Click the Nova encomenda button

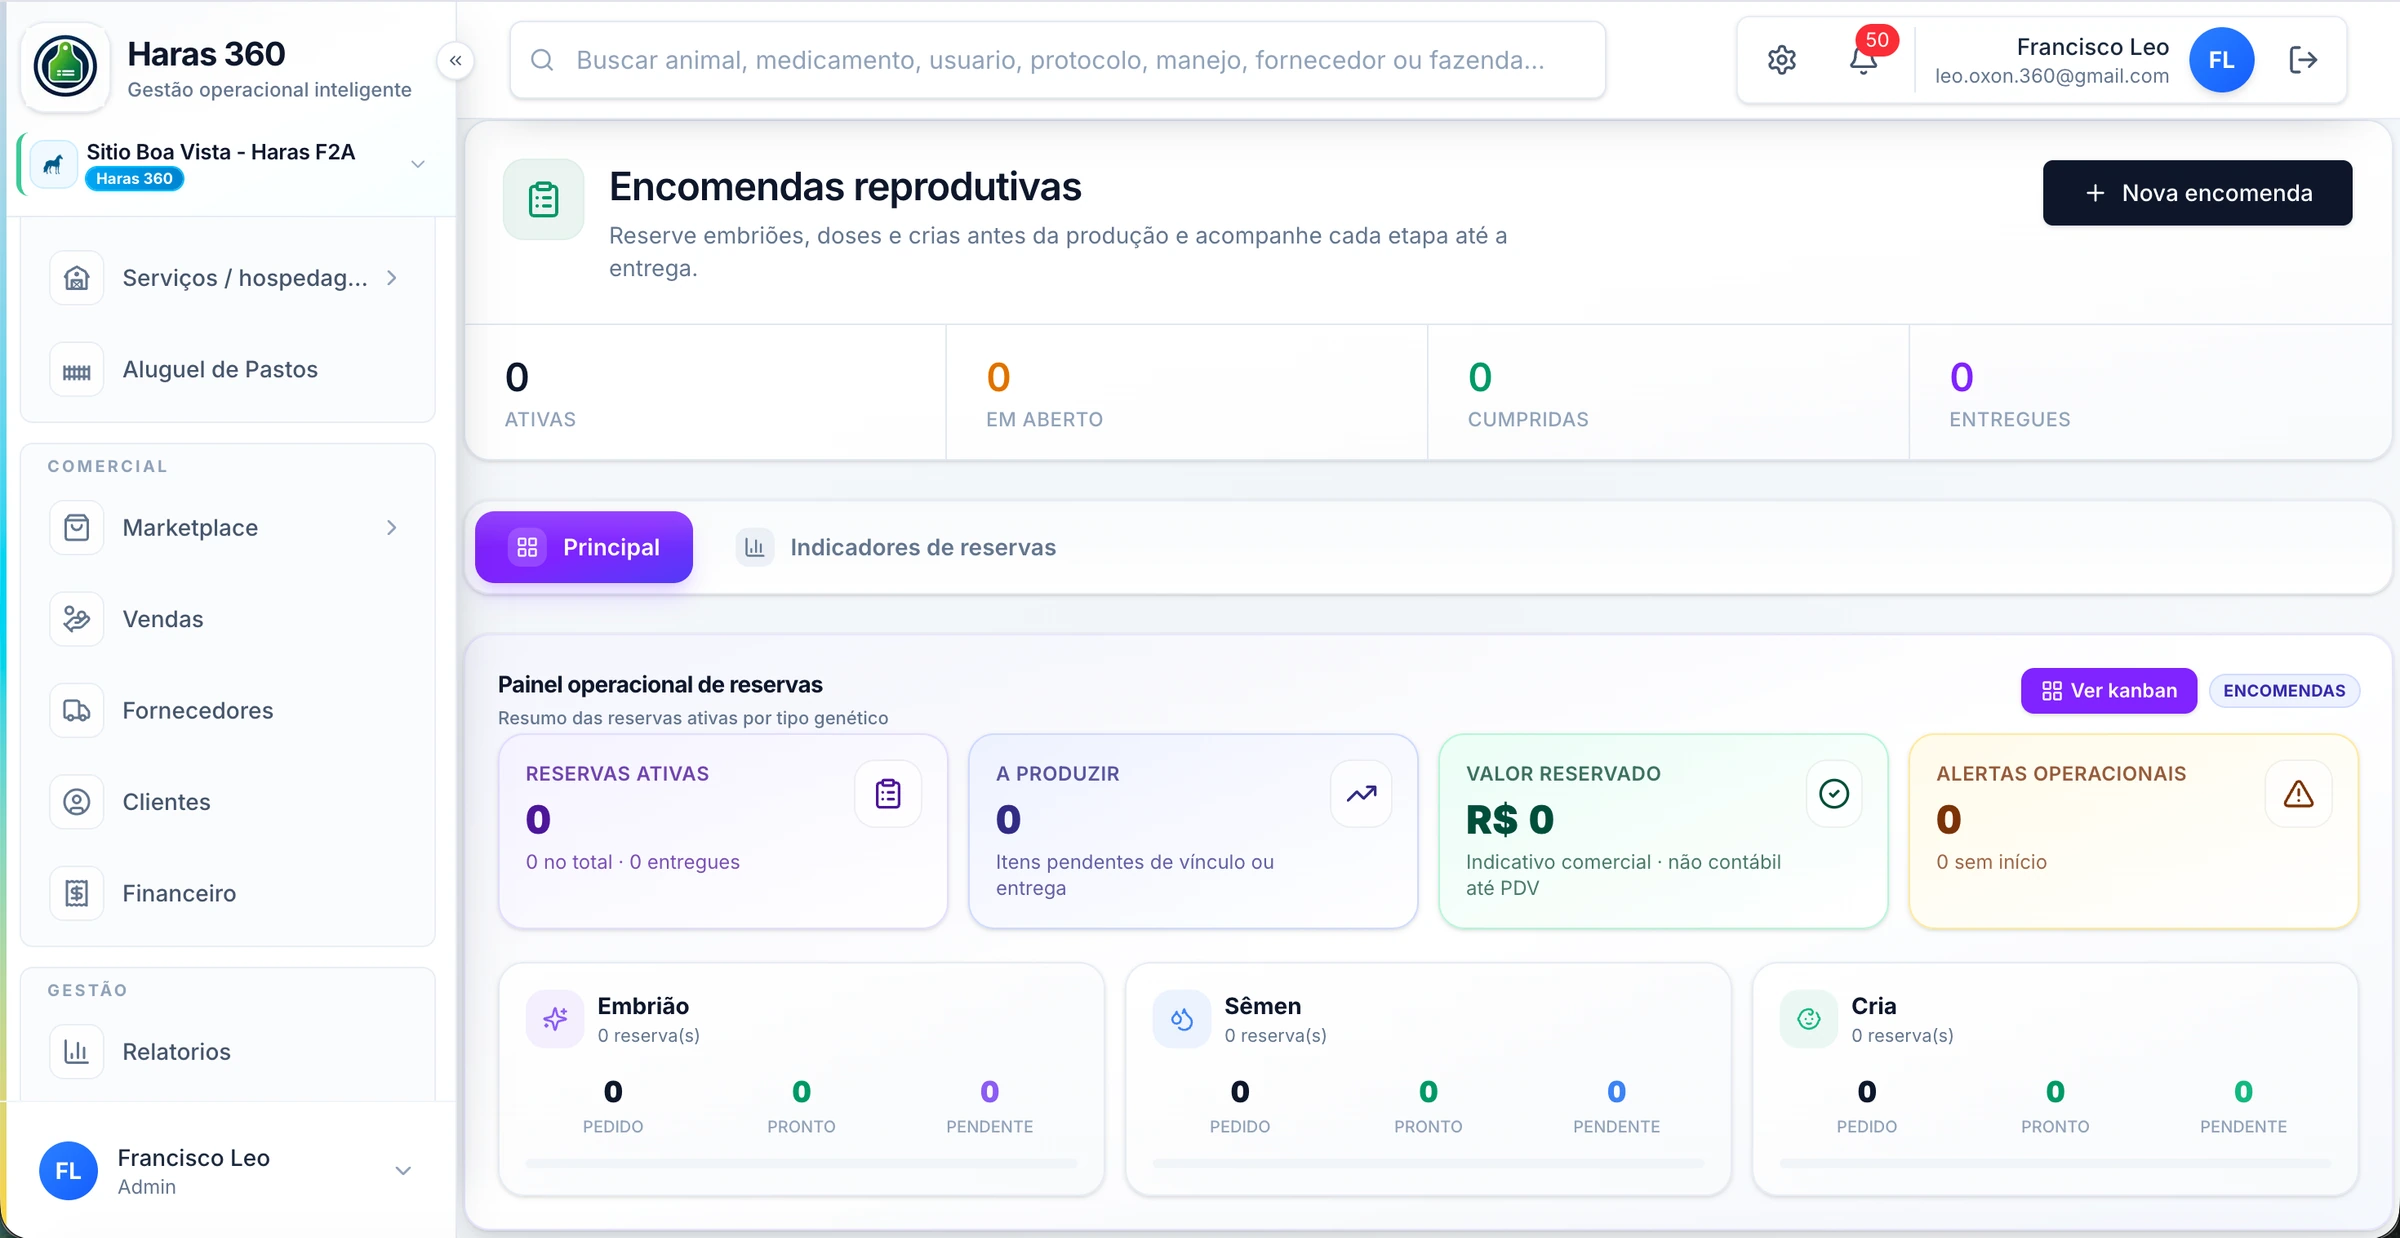pyautogui.click(x=2197, y=193)
